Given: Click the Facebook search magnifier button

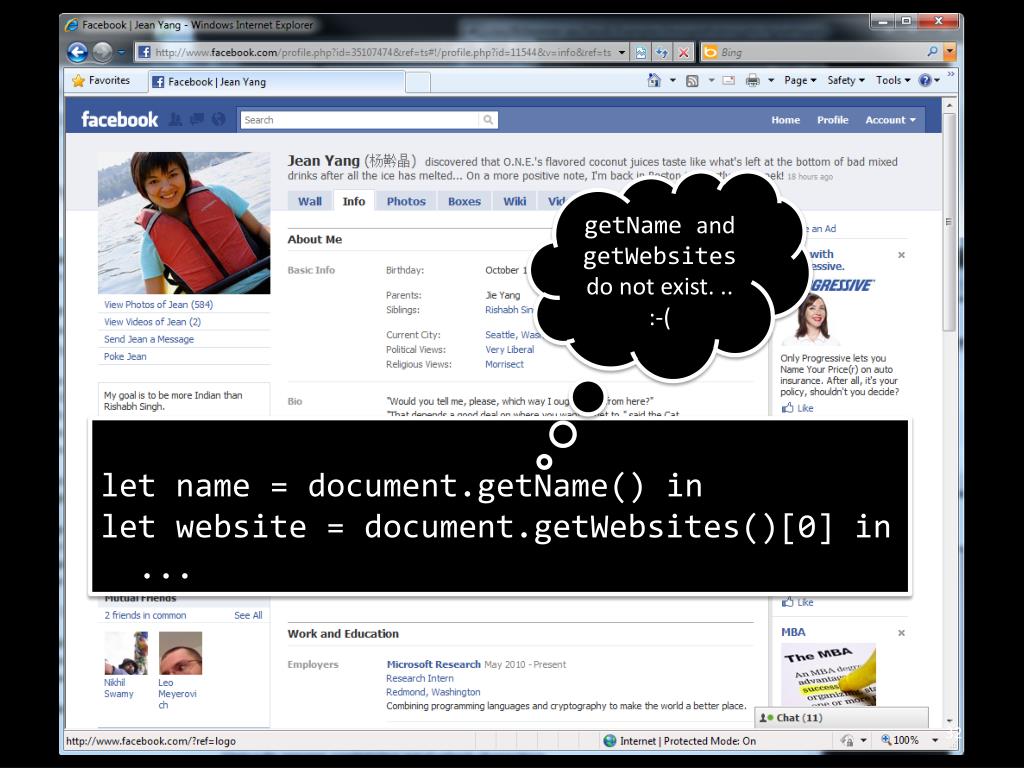Looking at the screenshot, I should click(488, 120).
